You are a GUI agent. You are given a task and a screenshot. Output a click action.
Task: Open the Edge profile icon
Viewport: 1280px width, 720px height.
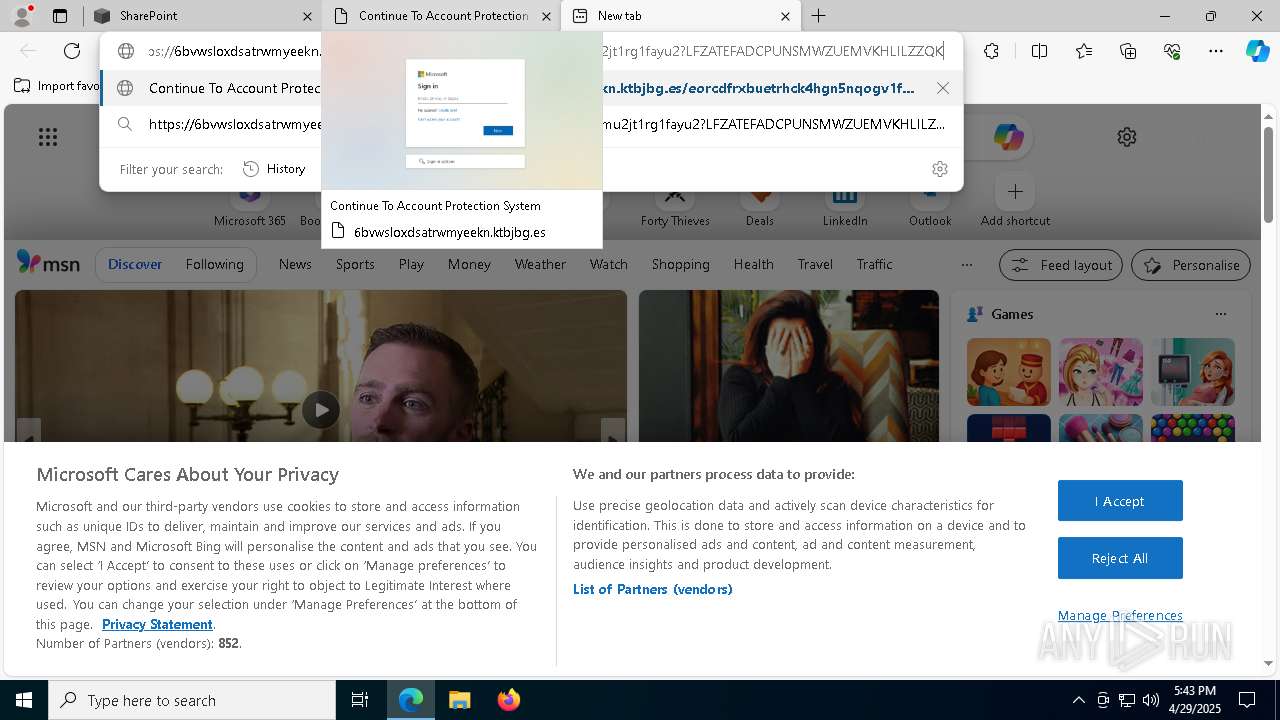coord(22,16)
